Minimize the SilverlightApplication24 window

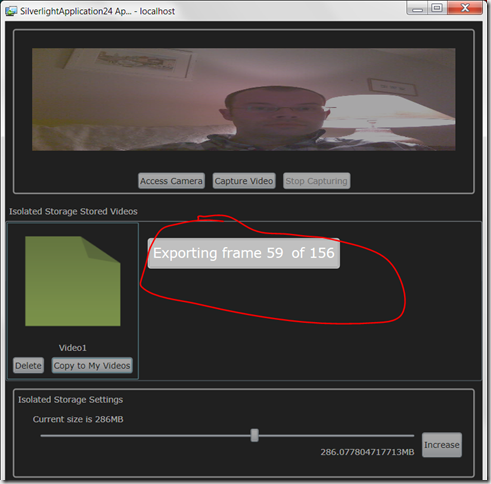[x=417, y=8]
